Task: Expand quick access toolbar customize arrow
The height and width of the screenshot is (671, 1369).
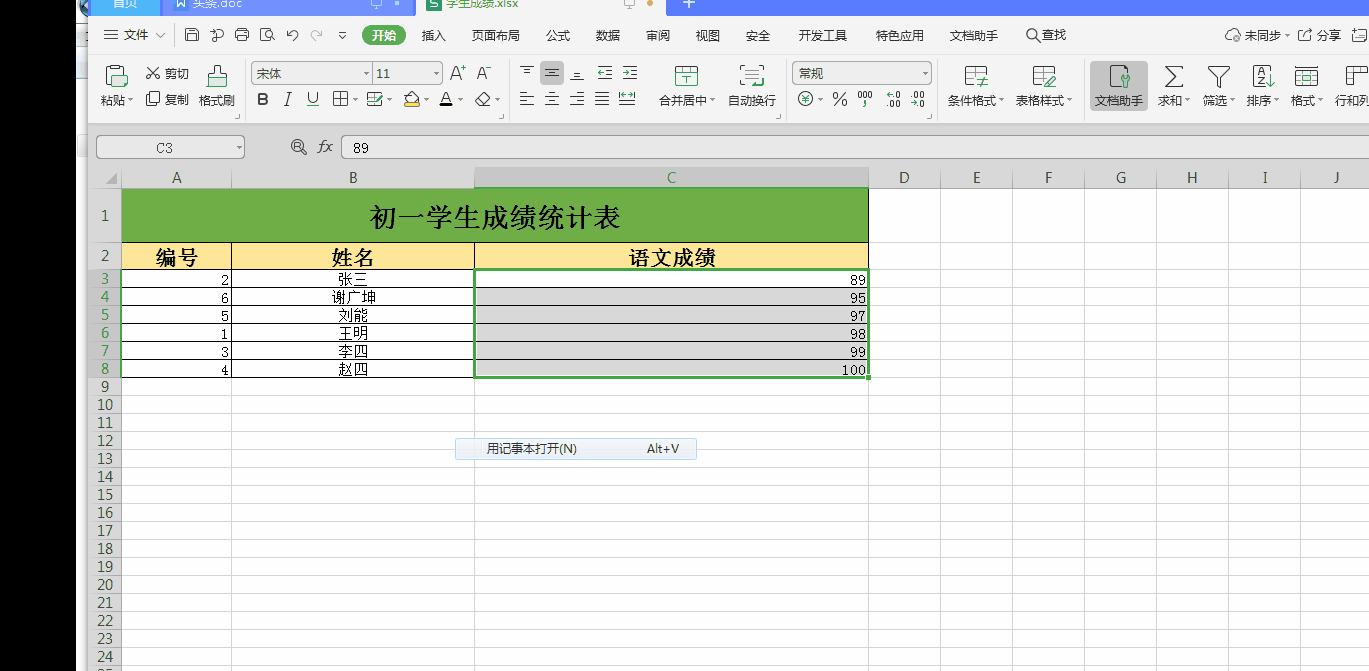Action: [342, 35]
